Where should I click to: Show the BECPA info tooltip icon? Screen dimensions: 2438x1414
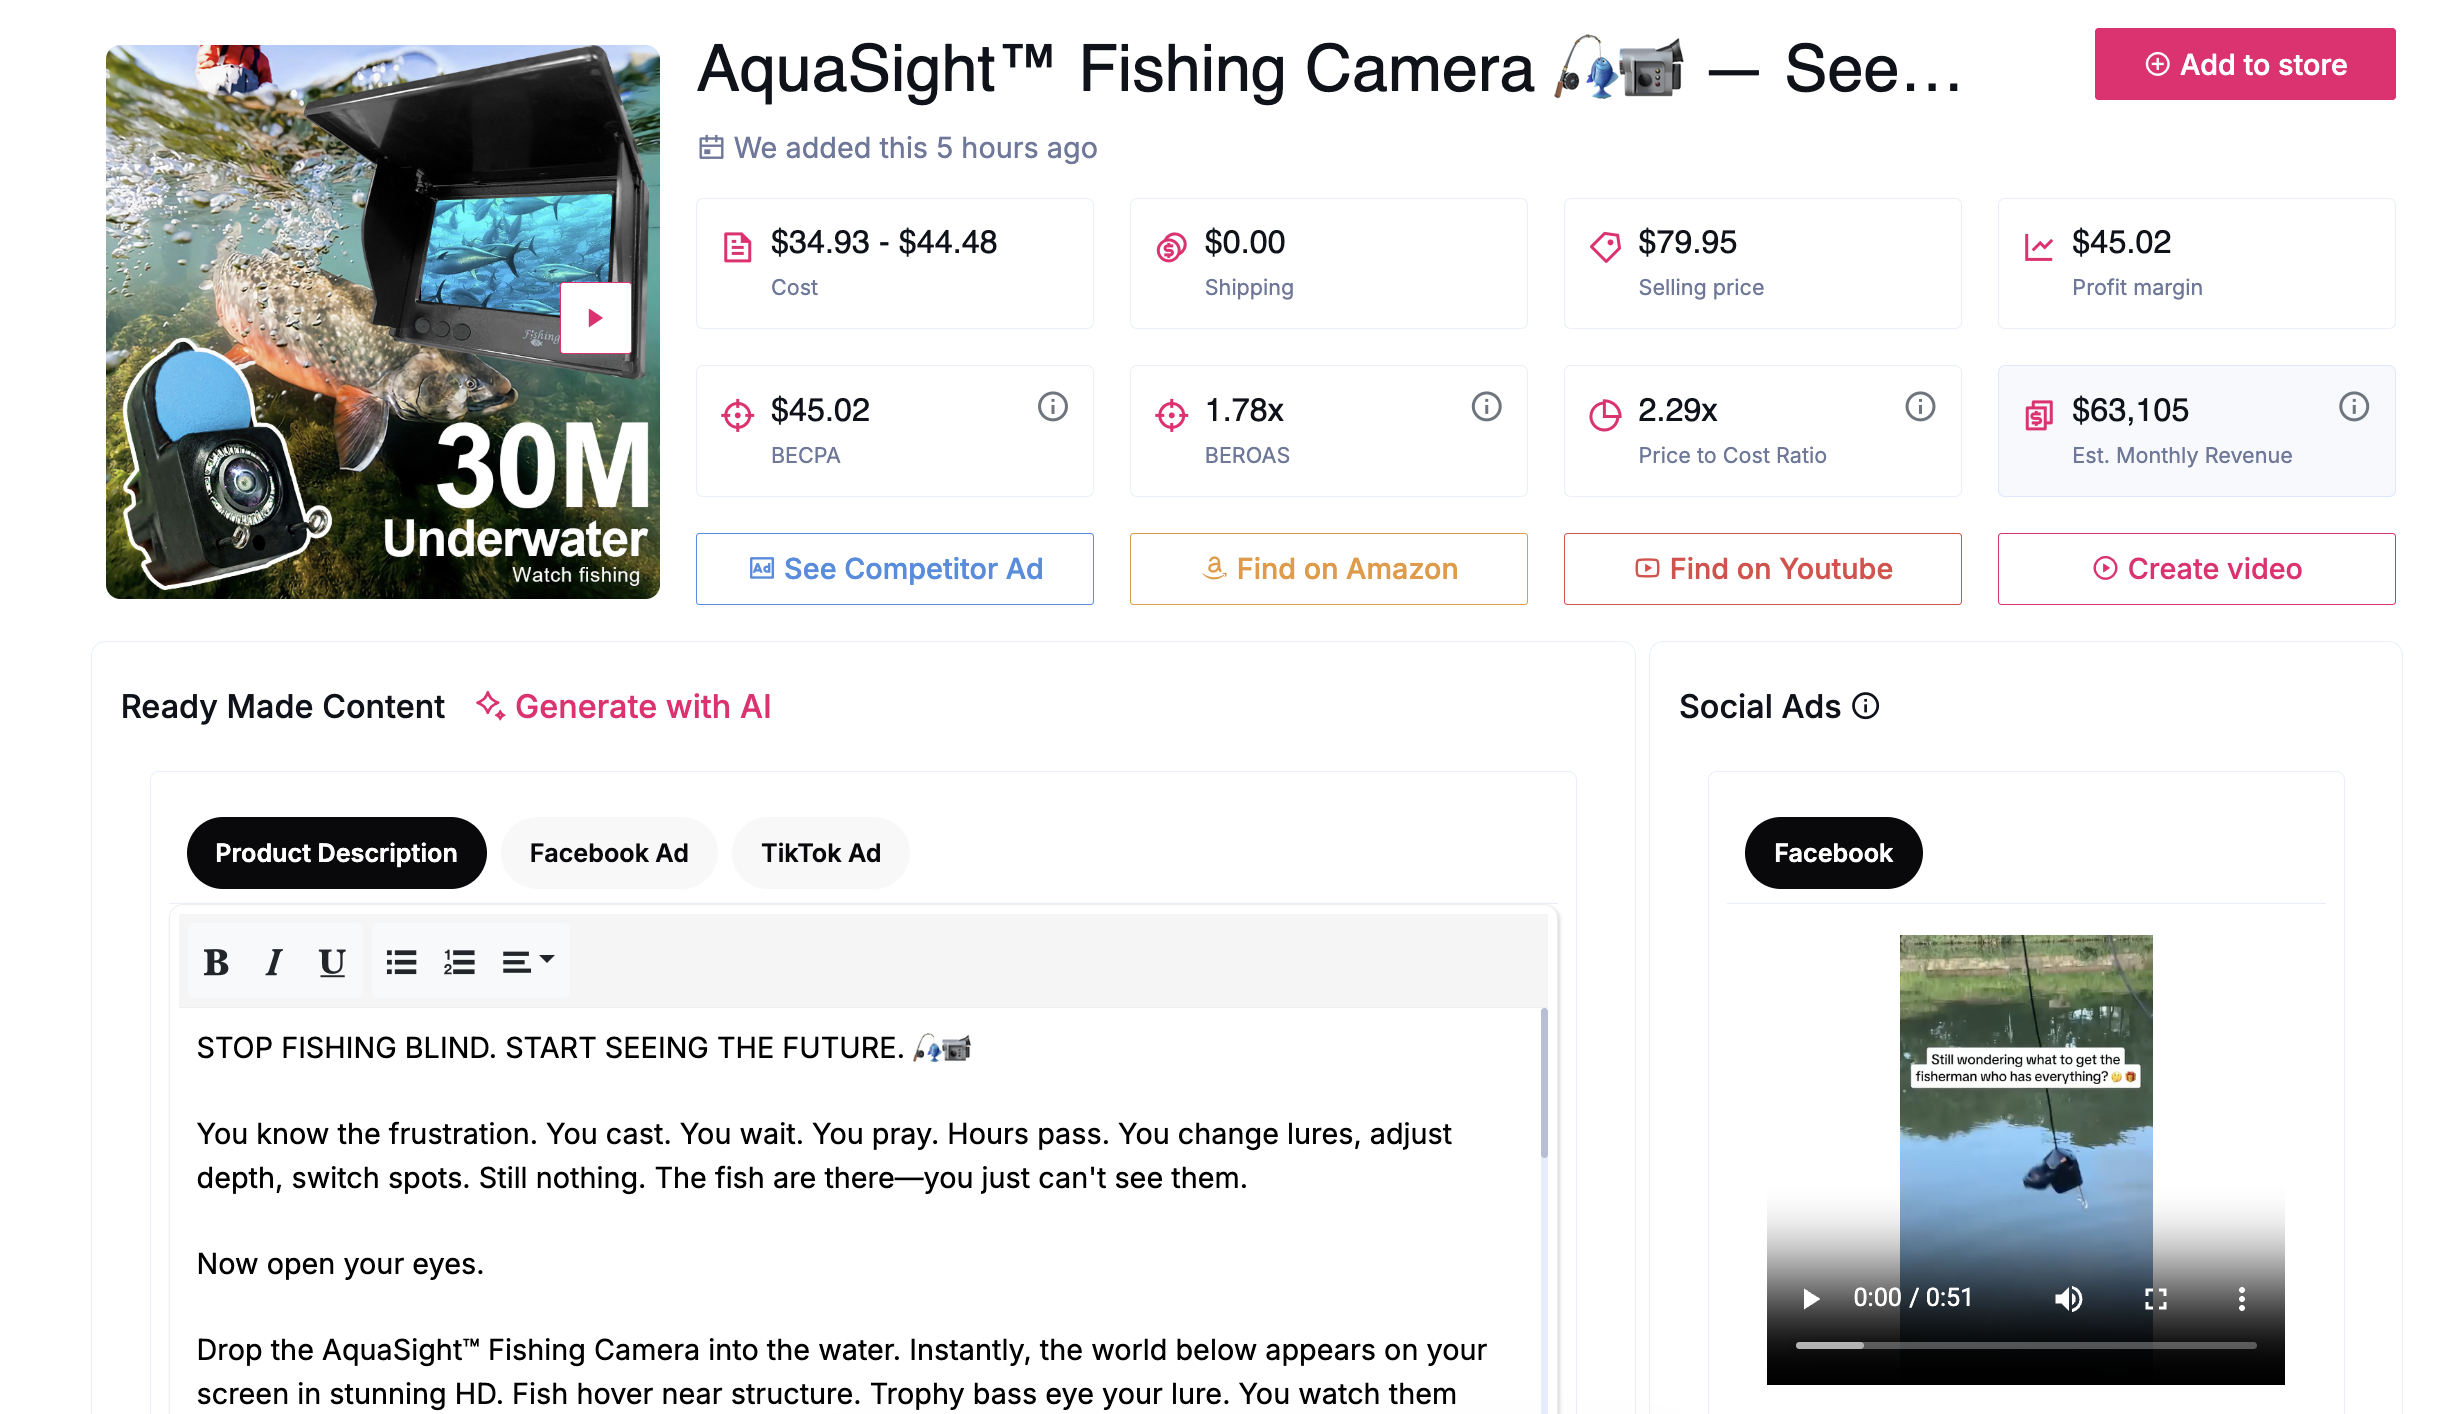click(x=1052, y=407)
